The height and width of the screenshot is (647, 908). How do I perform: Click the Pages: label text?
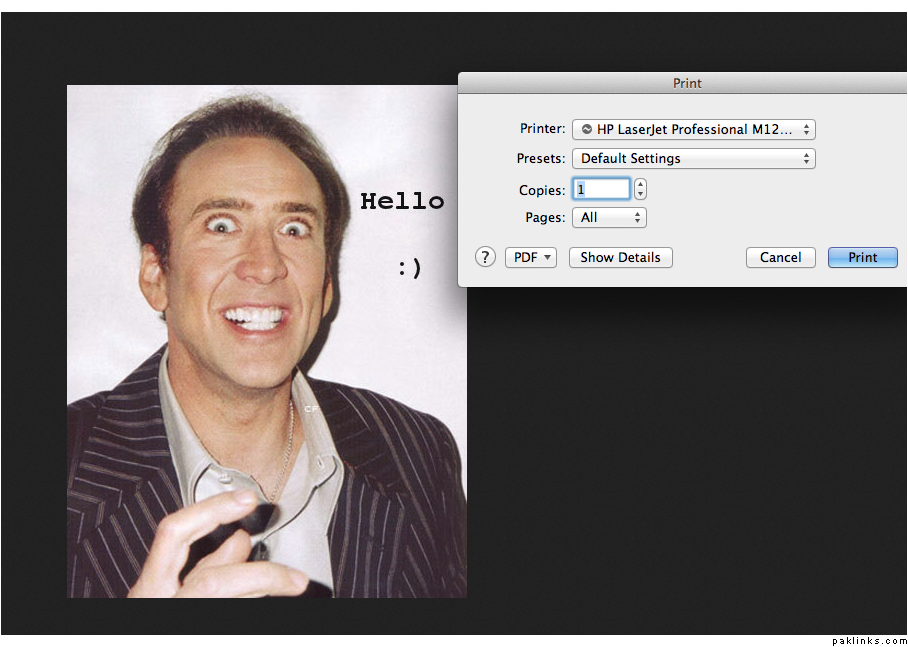545,217
